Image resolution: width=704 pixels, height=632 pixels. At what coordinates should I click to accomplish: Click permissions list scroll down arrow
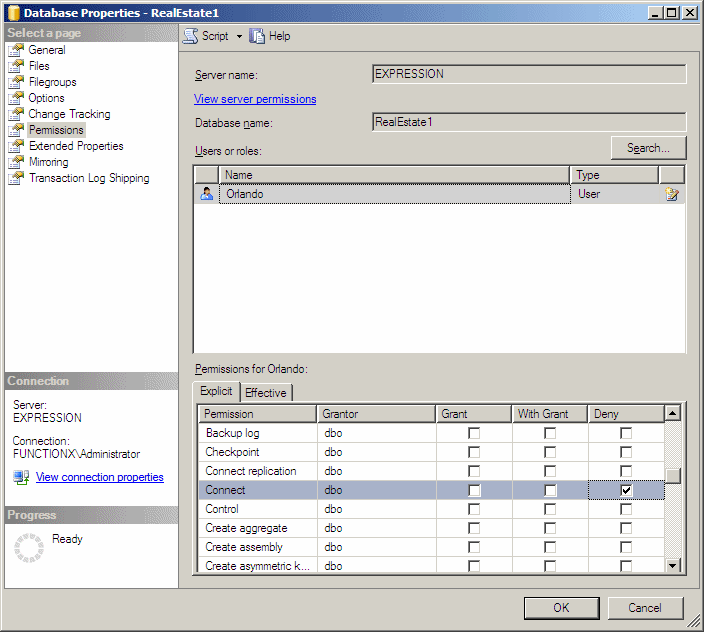(x=673, y=566)
